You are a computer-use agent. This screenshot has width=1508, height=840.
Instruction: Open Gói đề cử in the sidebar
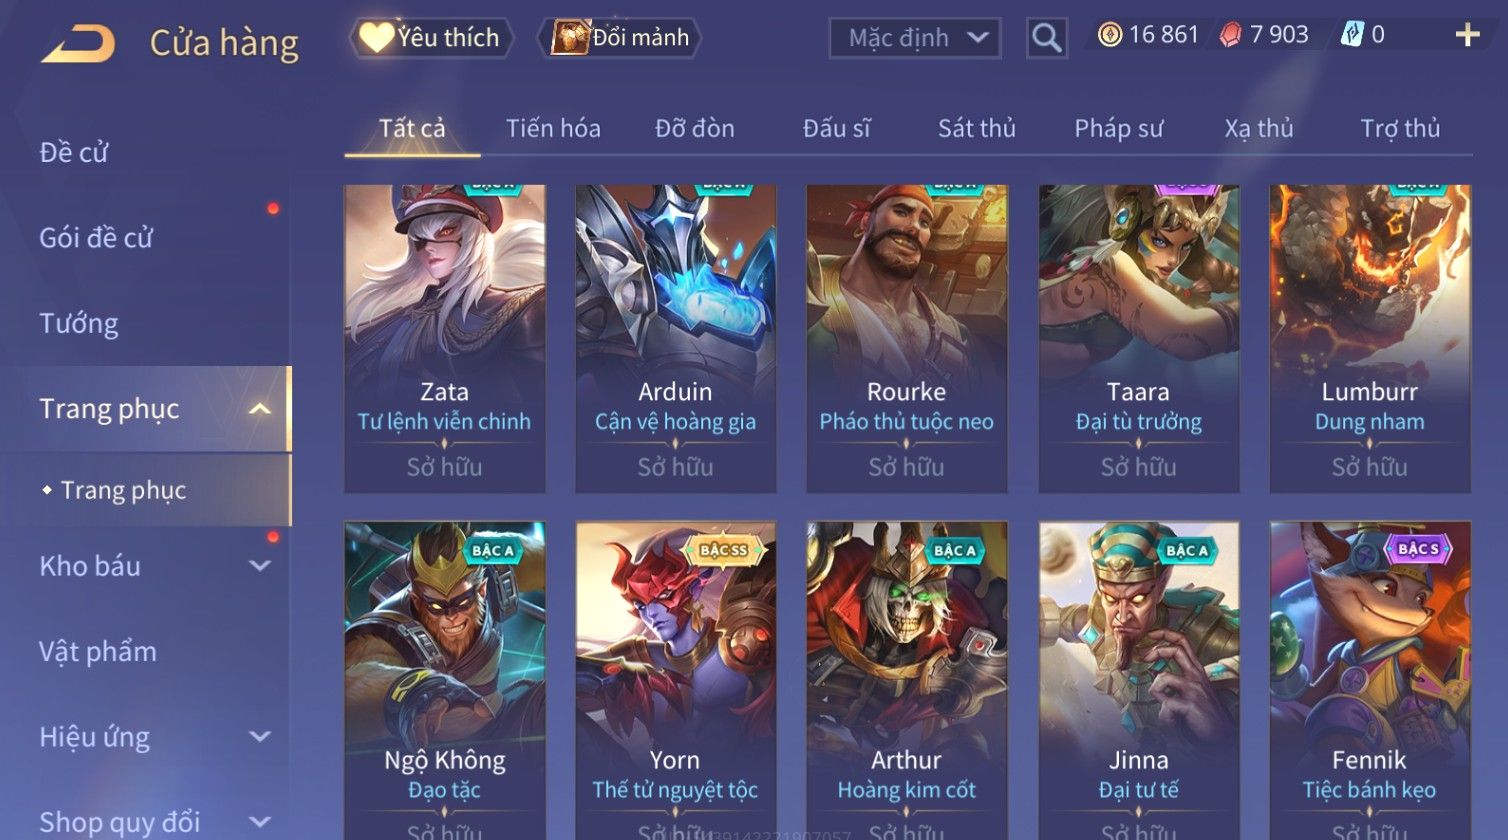96,238
